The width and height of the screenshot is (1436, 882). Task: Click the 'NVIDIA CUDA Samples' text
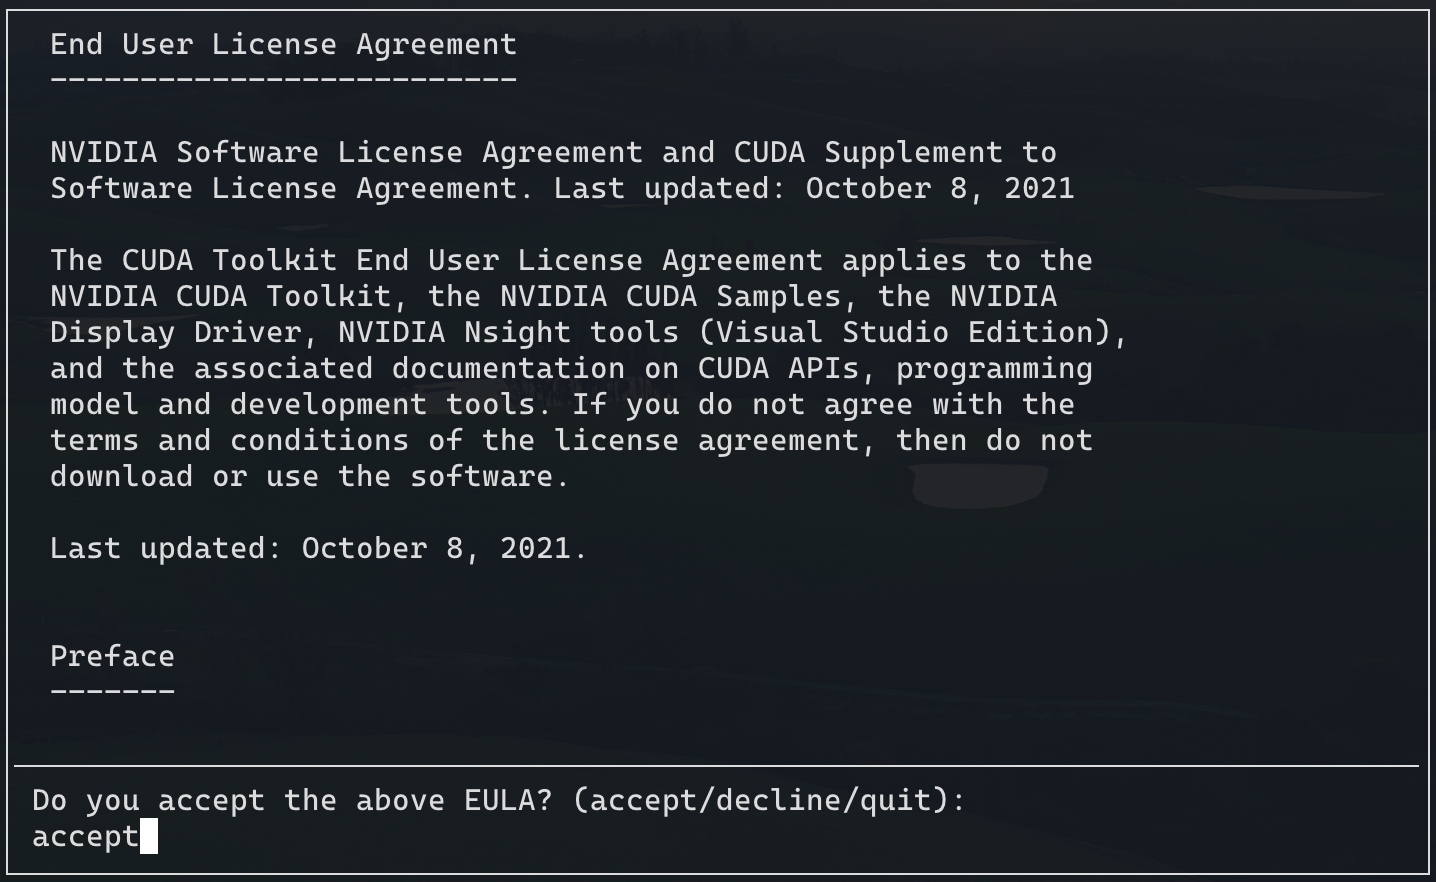[671, 297]
